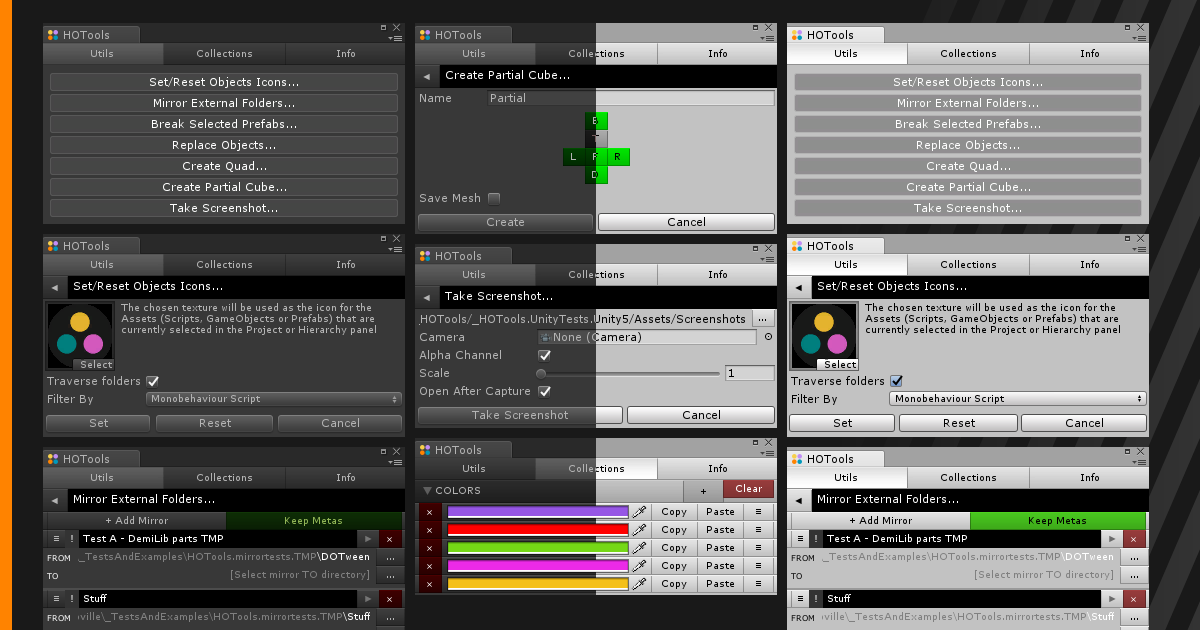Click the Clear button in the colors panel

(748, 490)
